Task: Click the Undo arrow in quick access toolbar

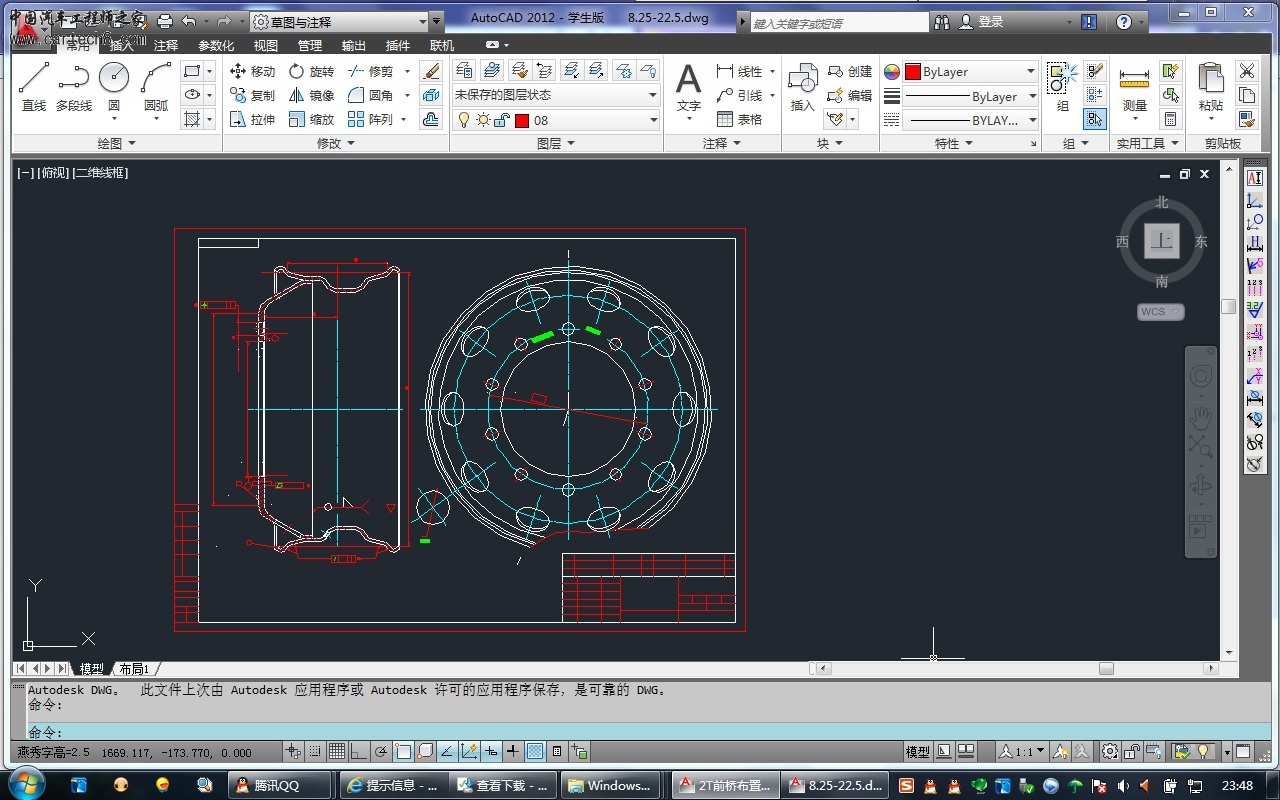Action: tap(189, 21)
